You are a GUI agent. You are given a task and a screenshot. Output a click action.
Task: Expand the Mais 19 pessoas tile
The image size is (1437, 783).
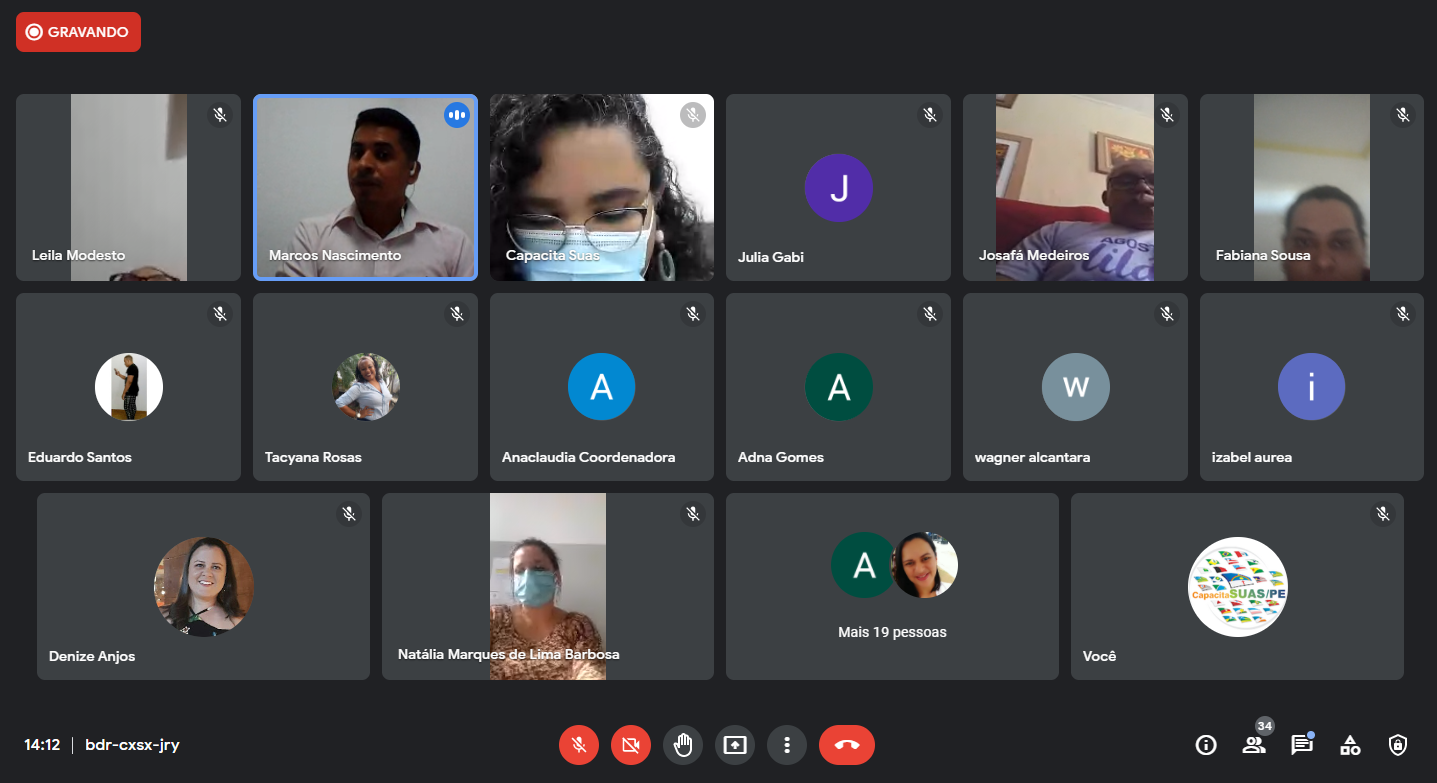point(892,586)
